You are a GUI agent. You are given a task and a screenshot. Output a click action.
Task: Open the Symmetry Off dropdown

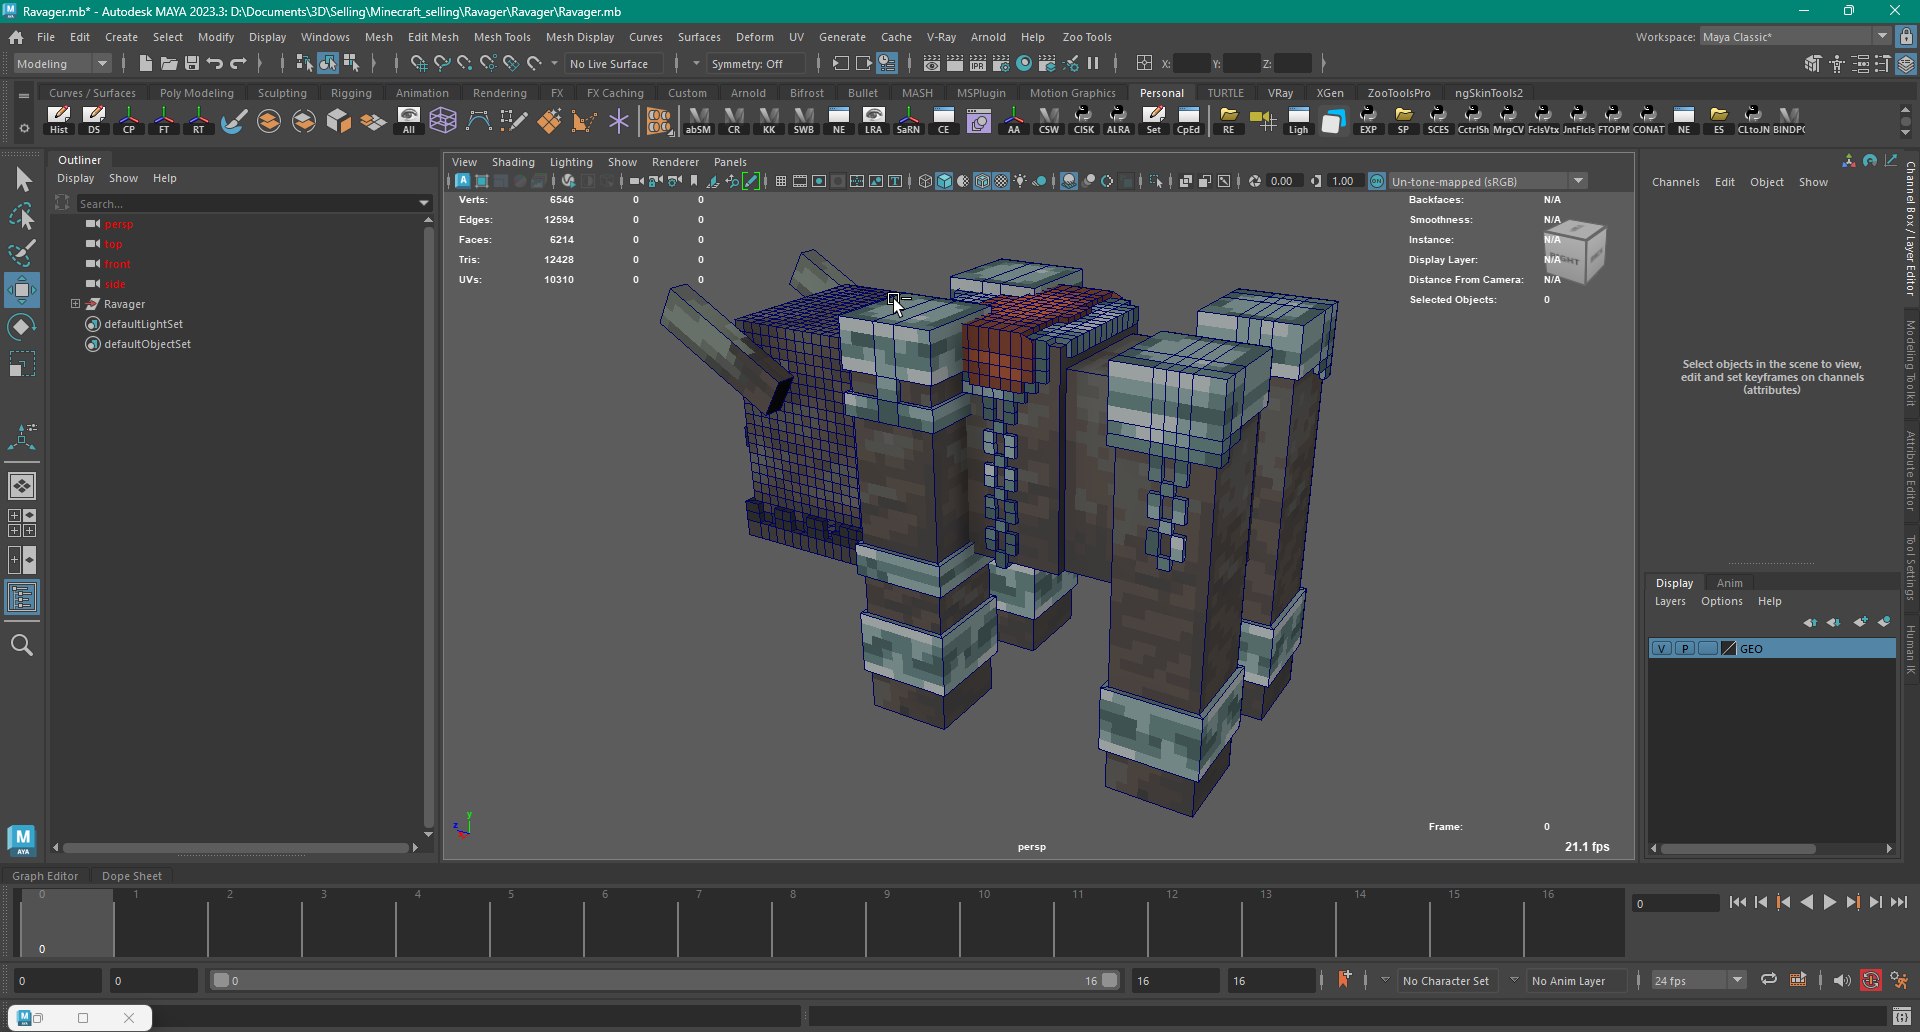point(756,63)
